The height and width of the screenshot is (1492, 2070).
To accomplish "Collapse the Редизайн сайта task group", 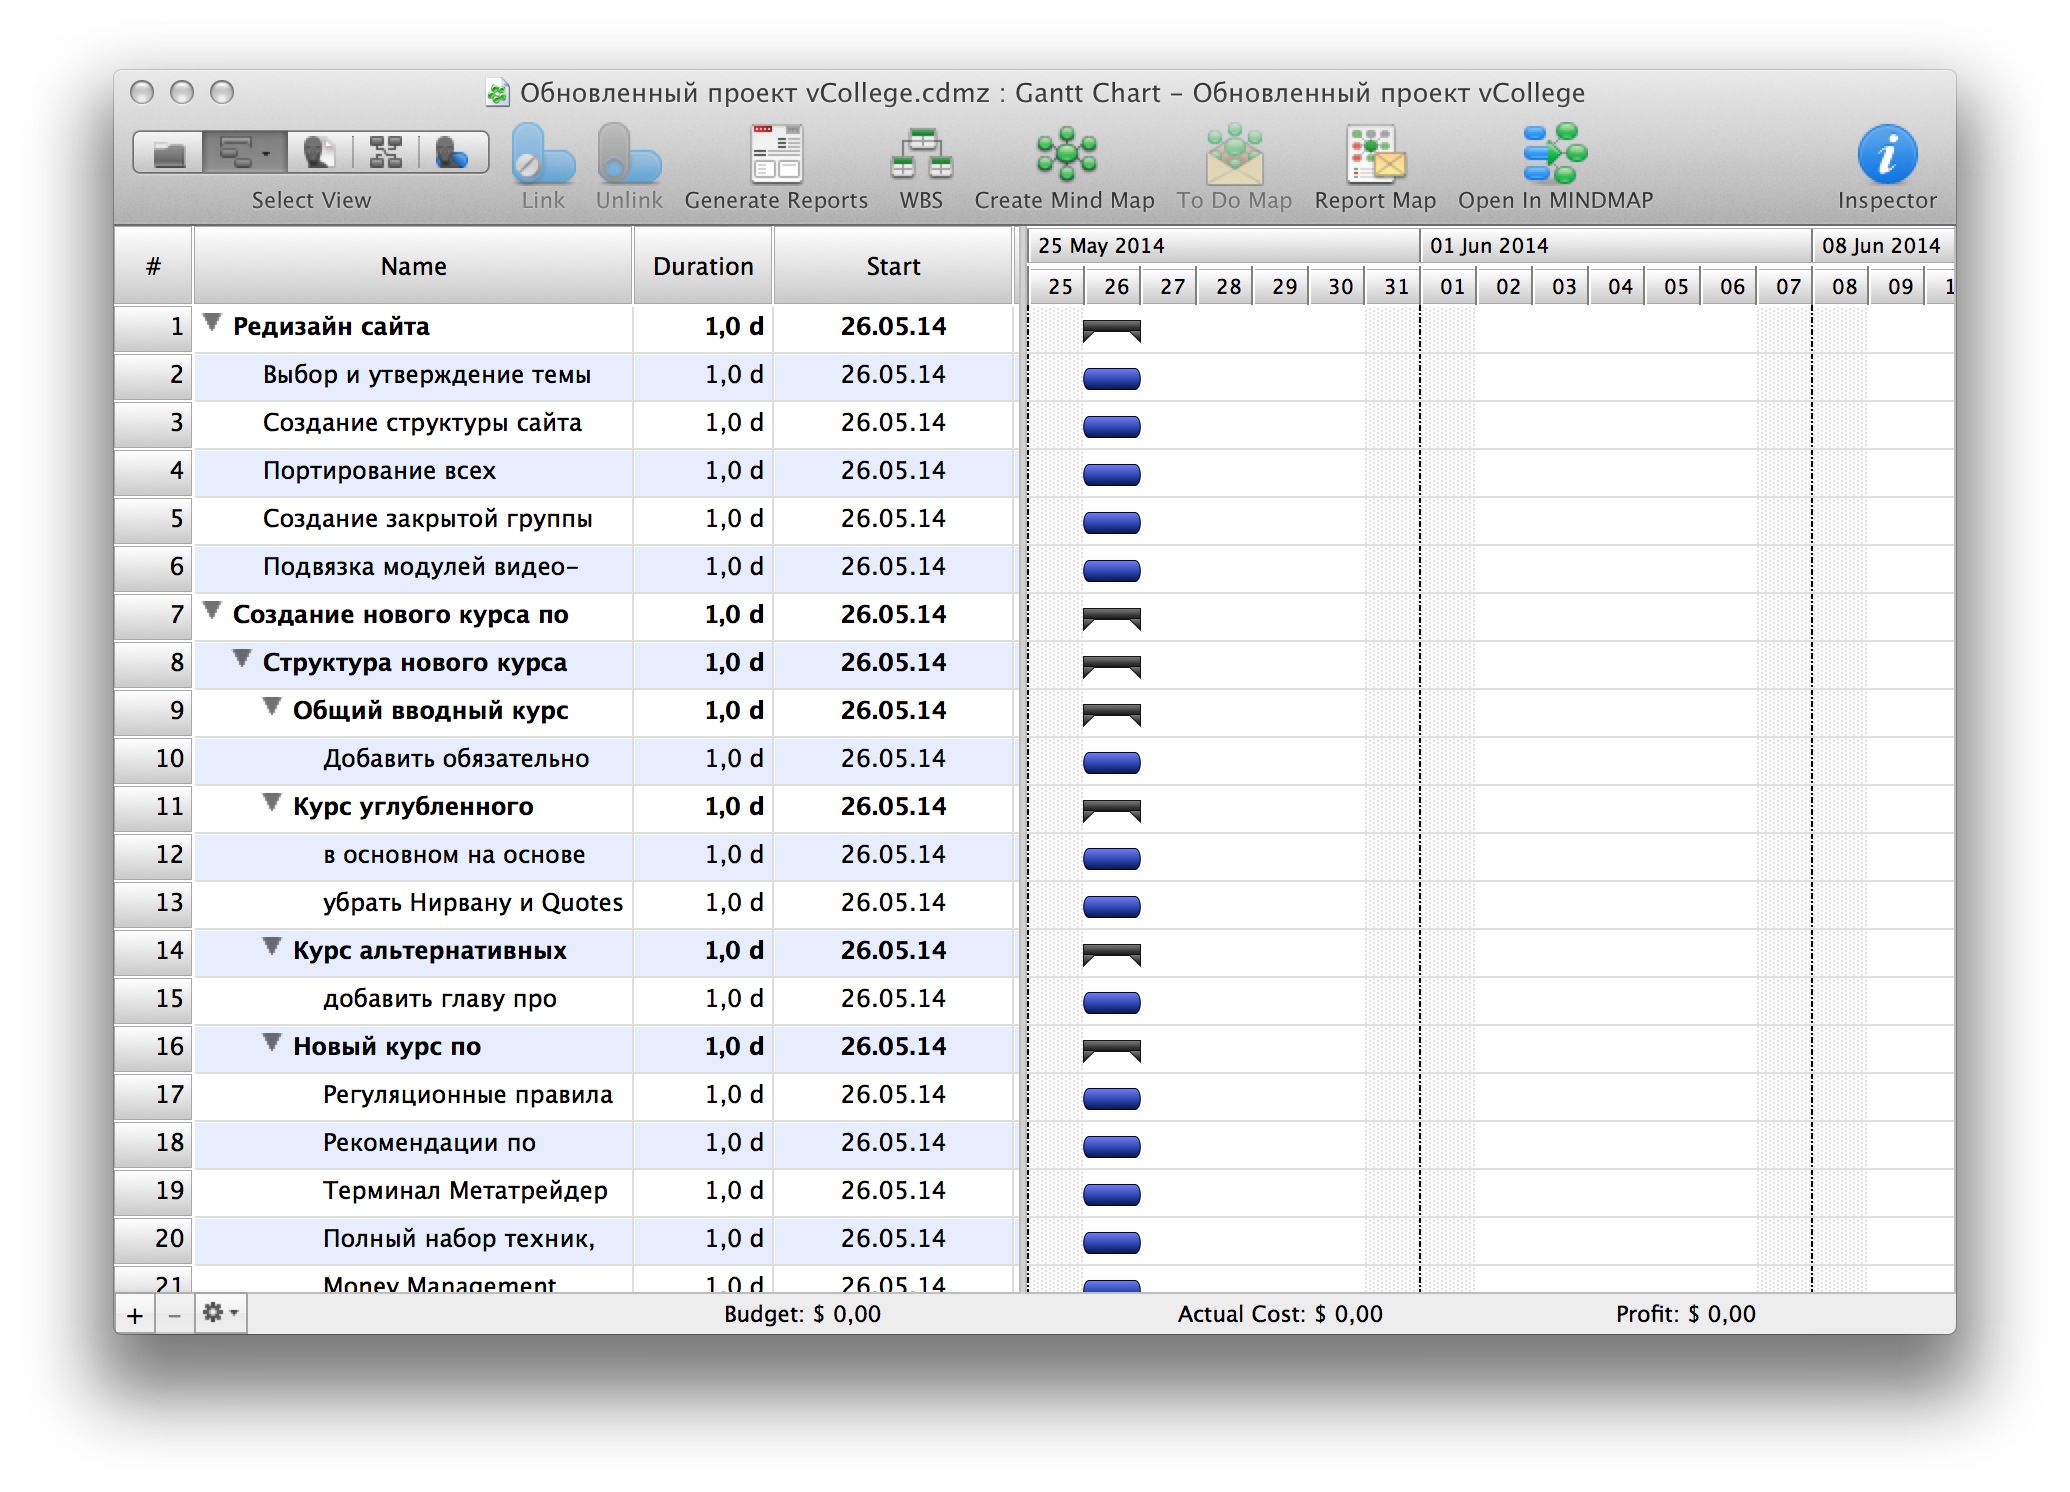I will pos(212,323).
